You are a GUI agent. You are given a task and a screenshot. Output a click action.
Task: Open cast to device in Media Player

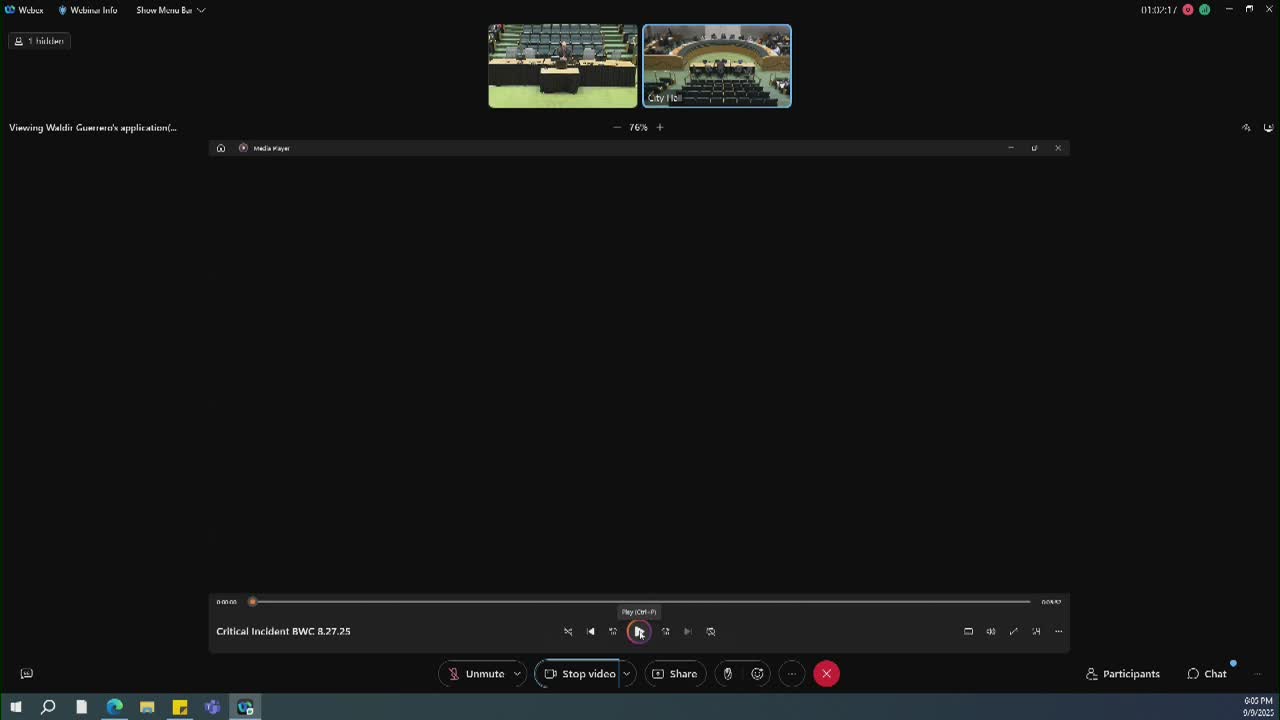click(968, 631)
